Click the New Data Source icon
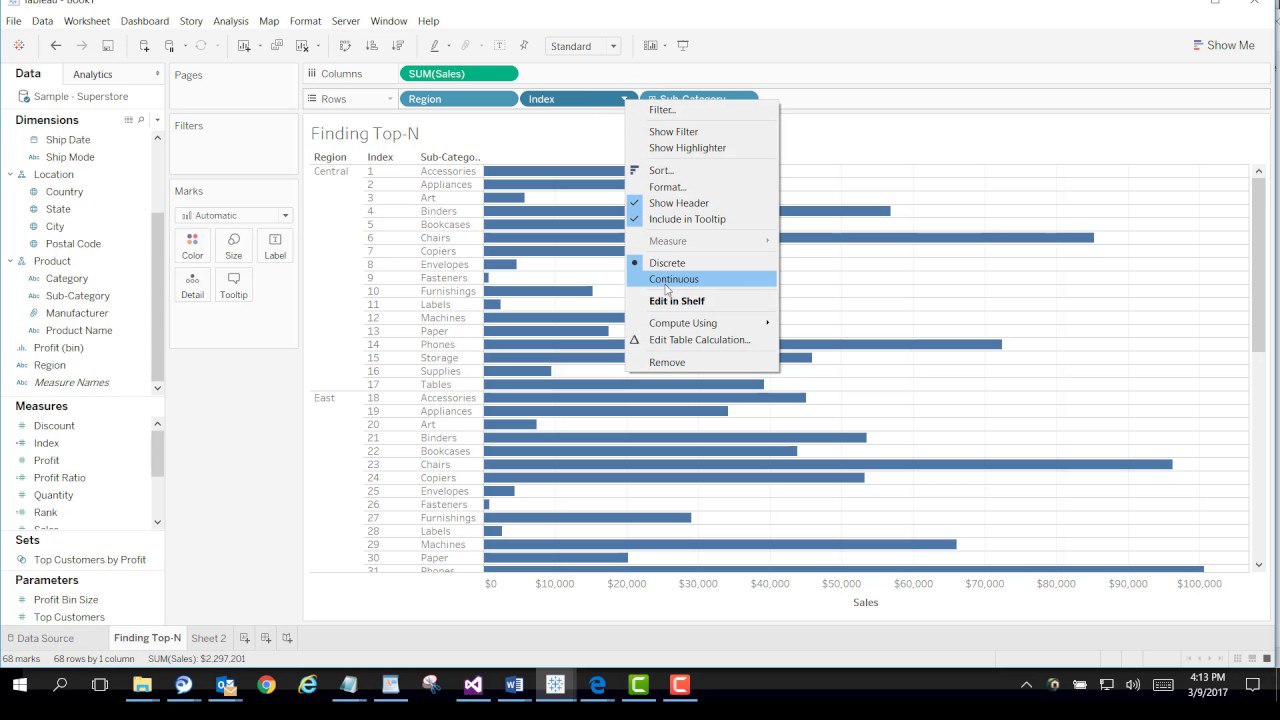The height and width of the screenshot is (720, 1280). point(144,46)
